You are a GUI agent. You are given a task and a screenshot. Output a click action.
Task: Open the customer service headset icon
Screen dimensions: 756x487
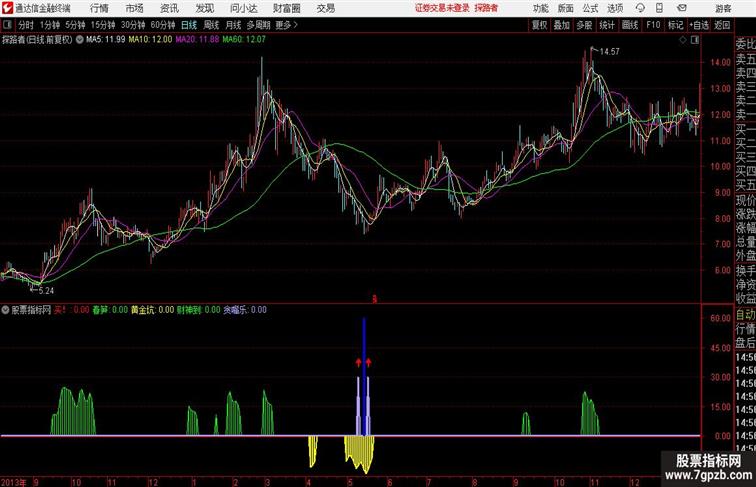click(x=640, y=8)
